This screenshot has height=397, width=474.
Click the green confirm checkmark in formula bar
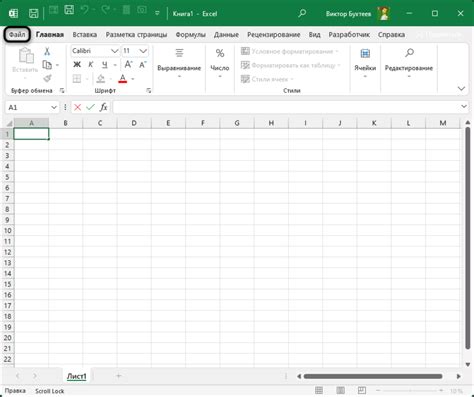coord(90,107)
